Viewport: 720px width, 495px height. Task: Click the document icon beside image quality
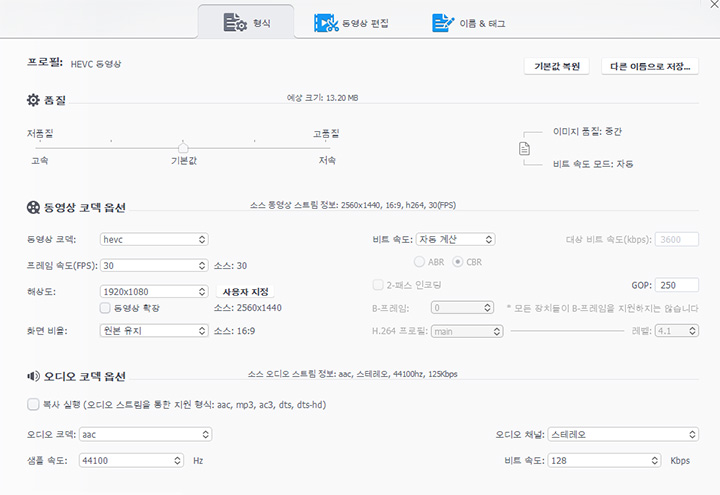524,148
